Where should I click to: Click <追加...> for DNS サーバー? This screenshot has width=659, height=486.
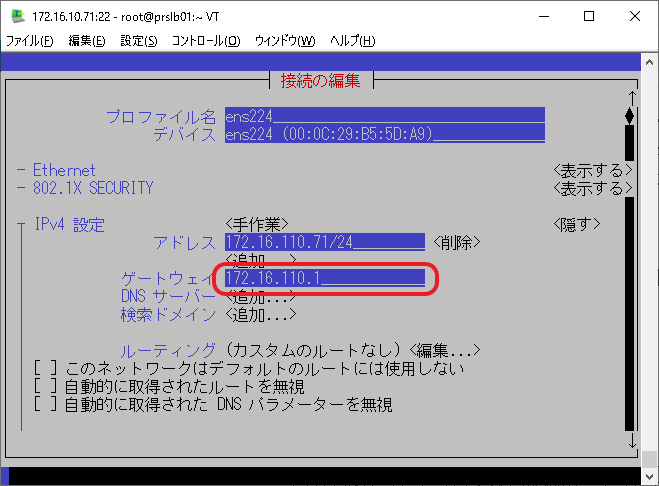[261, 296]
